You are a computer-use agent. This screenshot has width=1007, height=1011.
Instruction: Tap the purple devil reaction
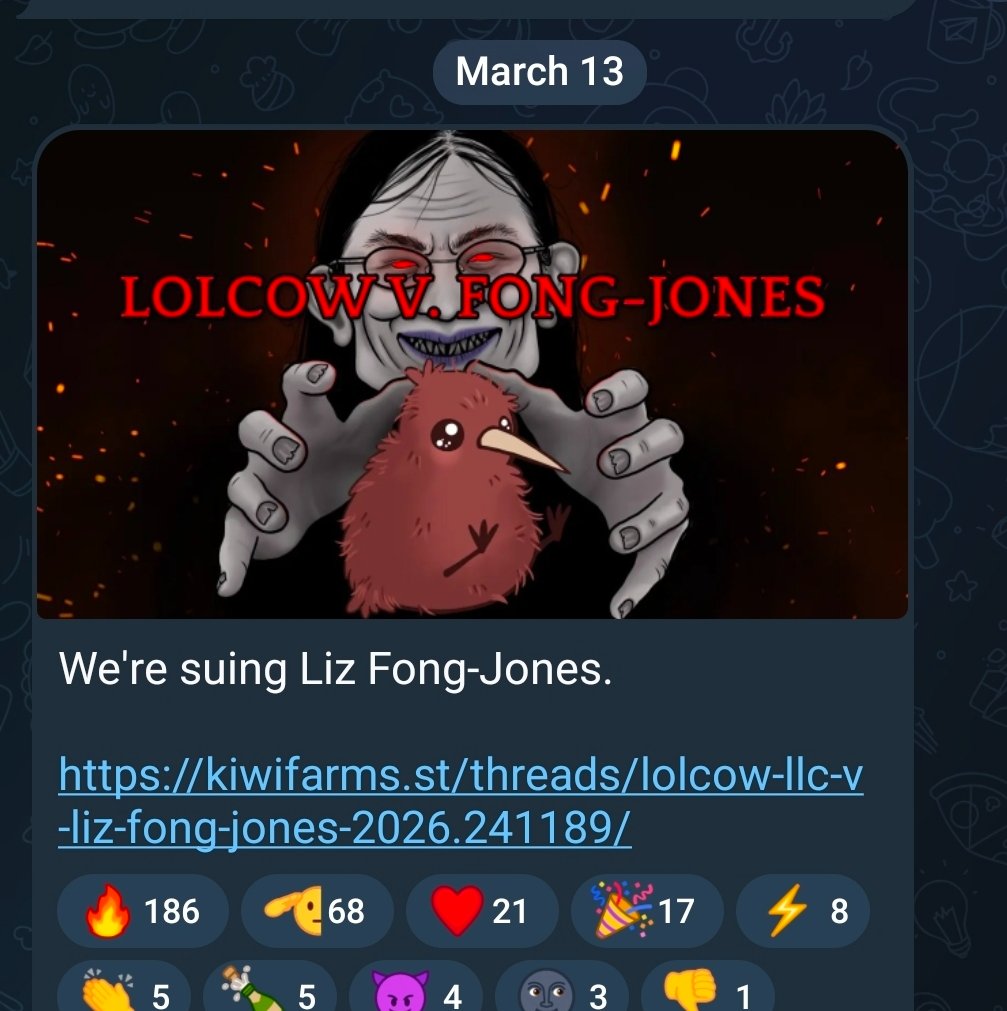click(416, 990)
